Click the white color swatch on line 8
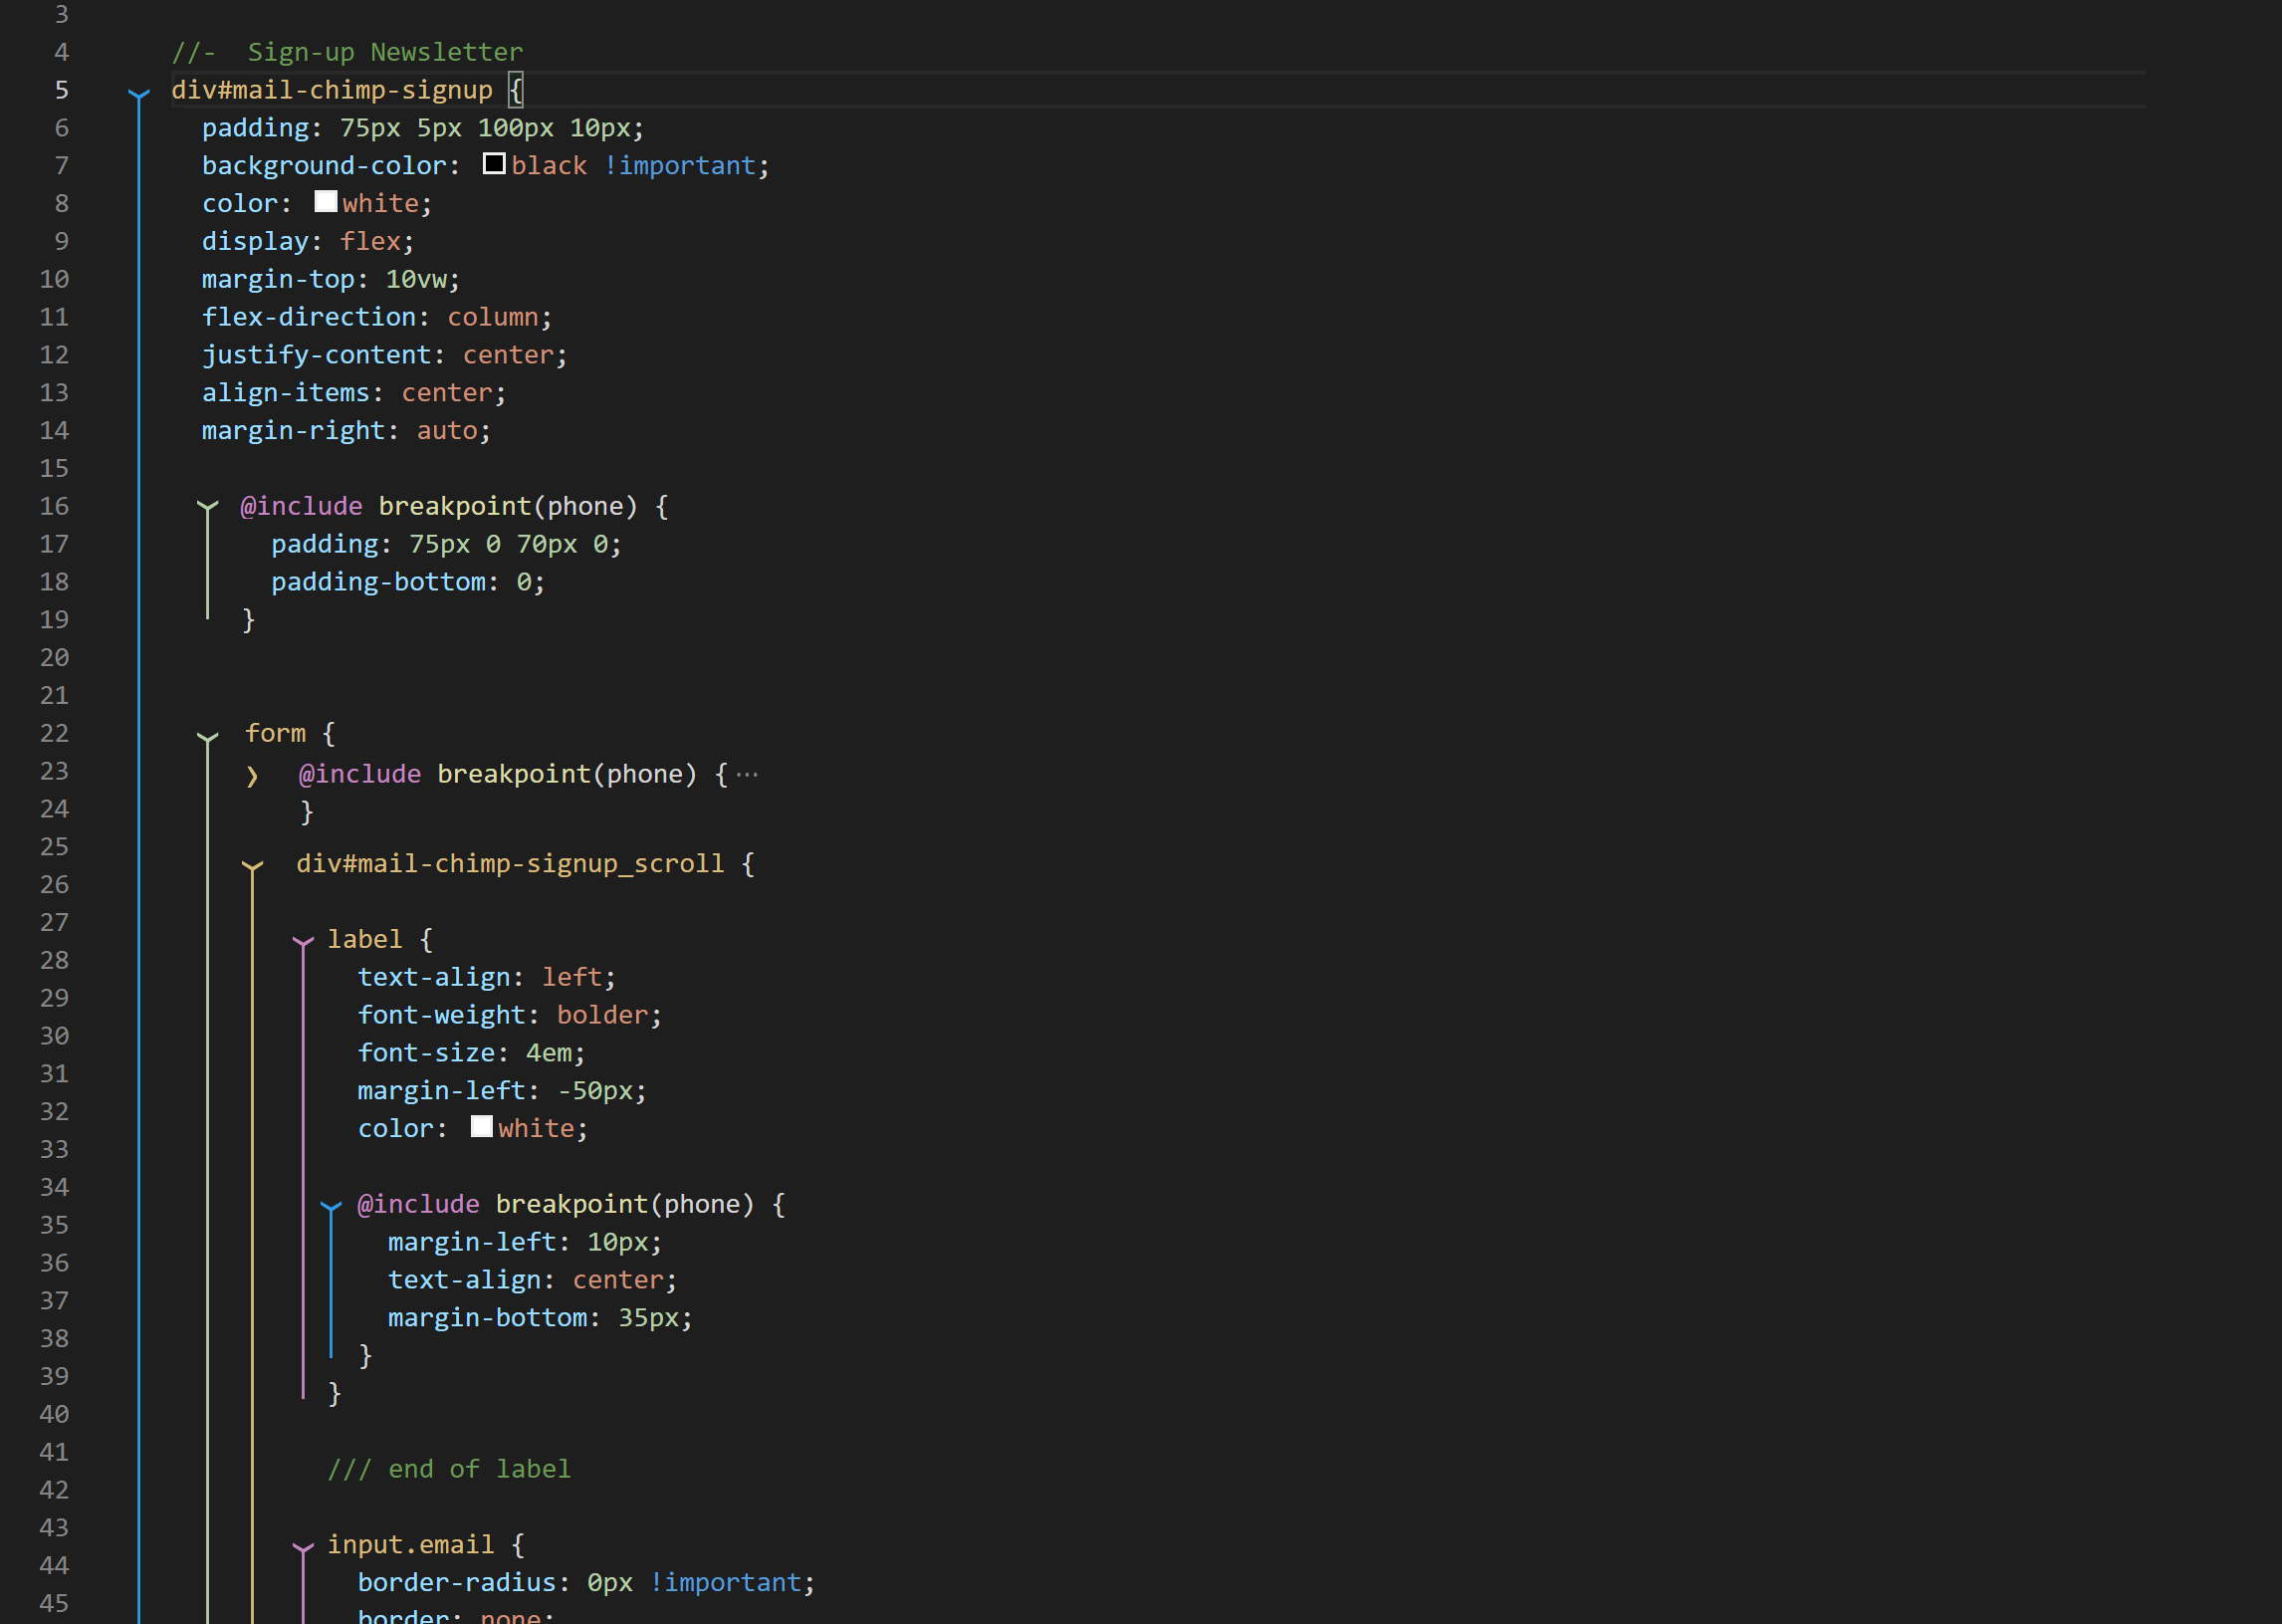The height and width of the screenshot is (1624, 2282). coord(325,201)
